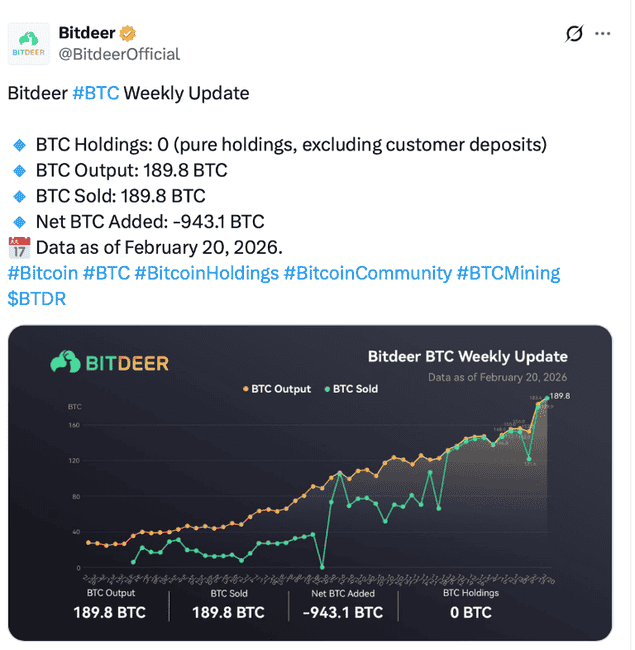Click the gold verified badge next to Bitdeer
Image resolution: width=635 pixels, height=650 pixels.
128,33
